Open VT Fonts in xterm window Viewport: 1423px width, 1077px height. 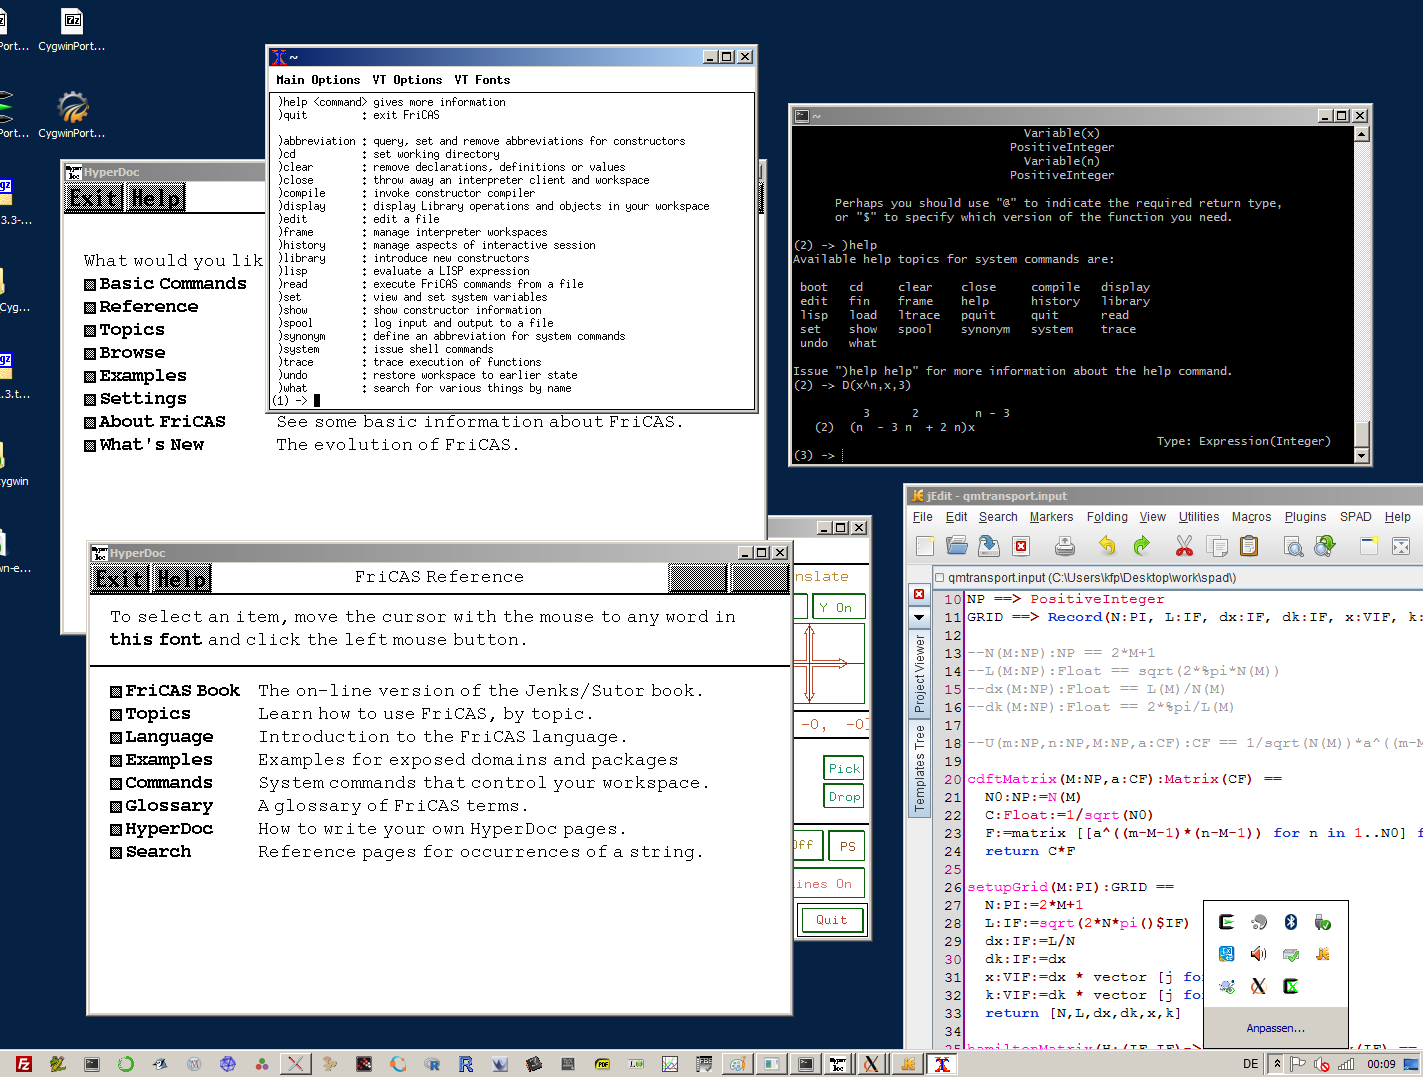(482, 80)
